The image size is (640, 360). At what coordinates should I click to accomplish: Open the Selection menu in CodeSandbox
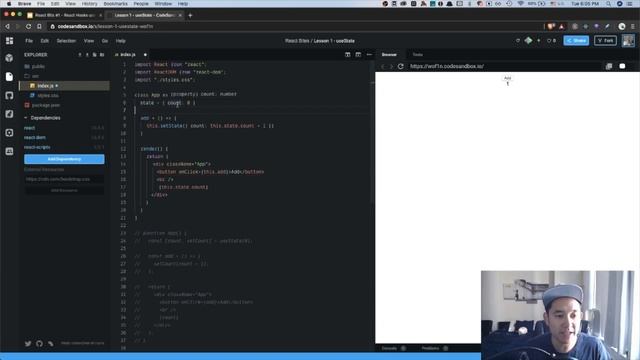point(66,41)
